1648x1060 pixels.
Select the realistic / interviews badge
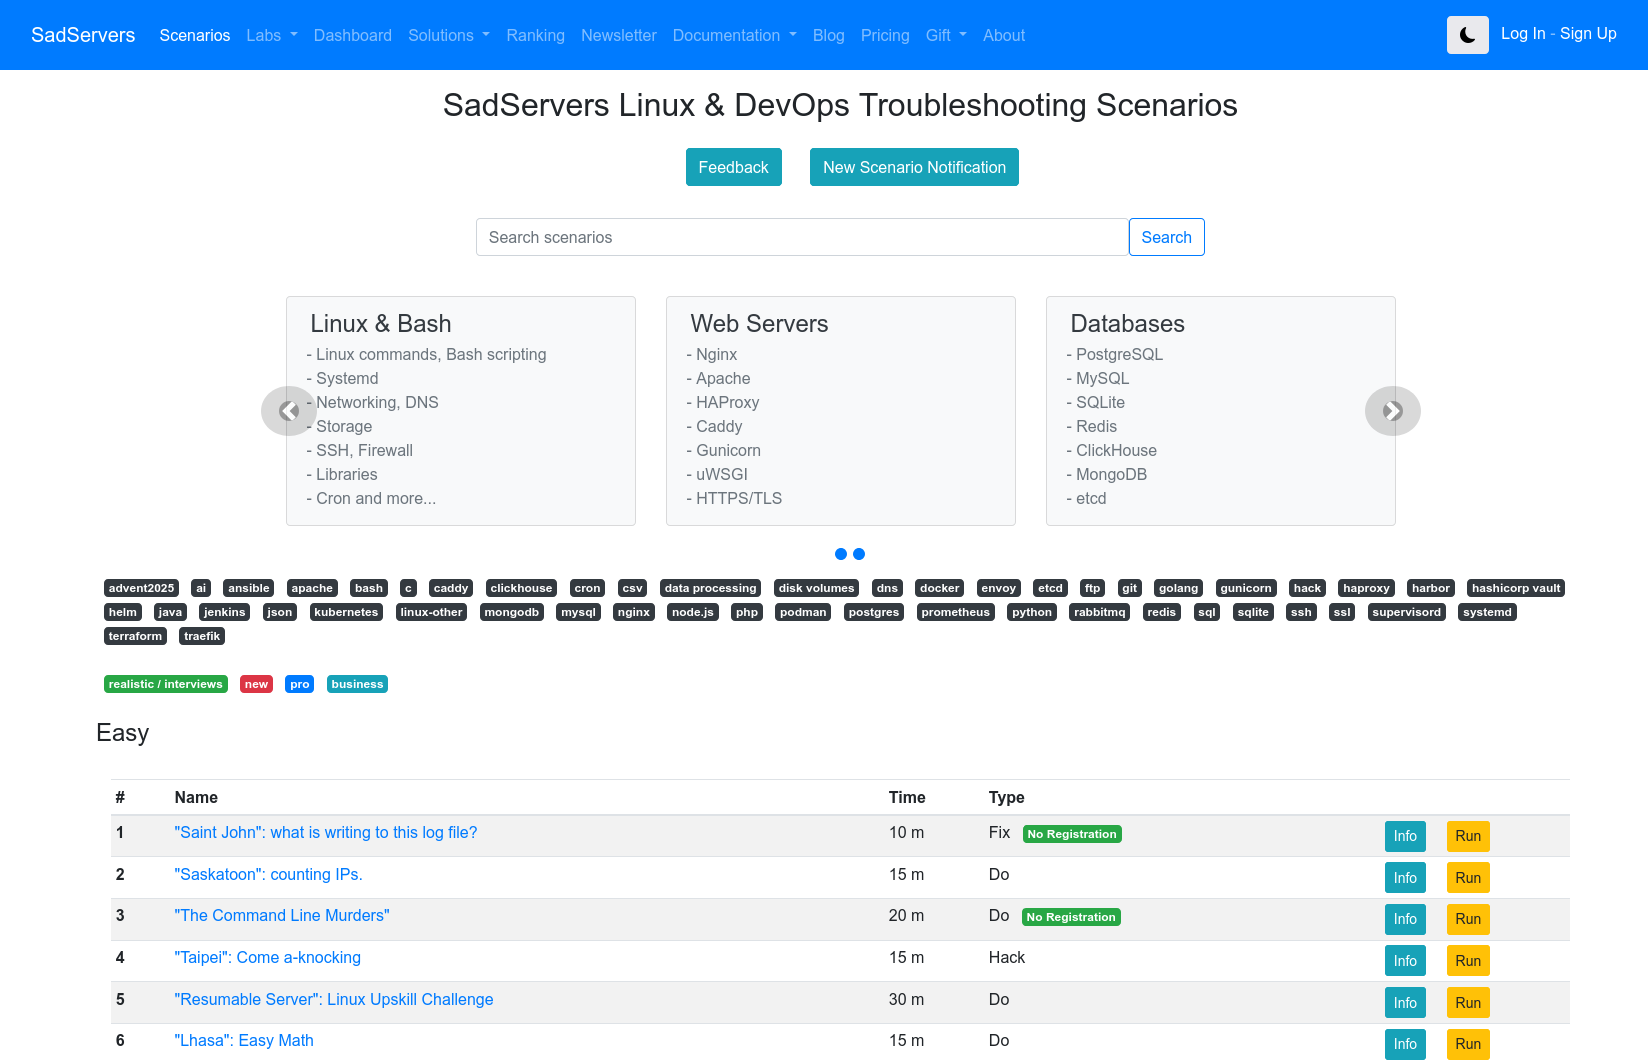[166, 684]
